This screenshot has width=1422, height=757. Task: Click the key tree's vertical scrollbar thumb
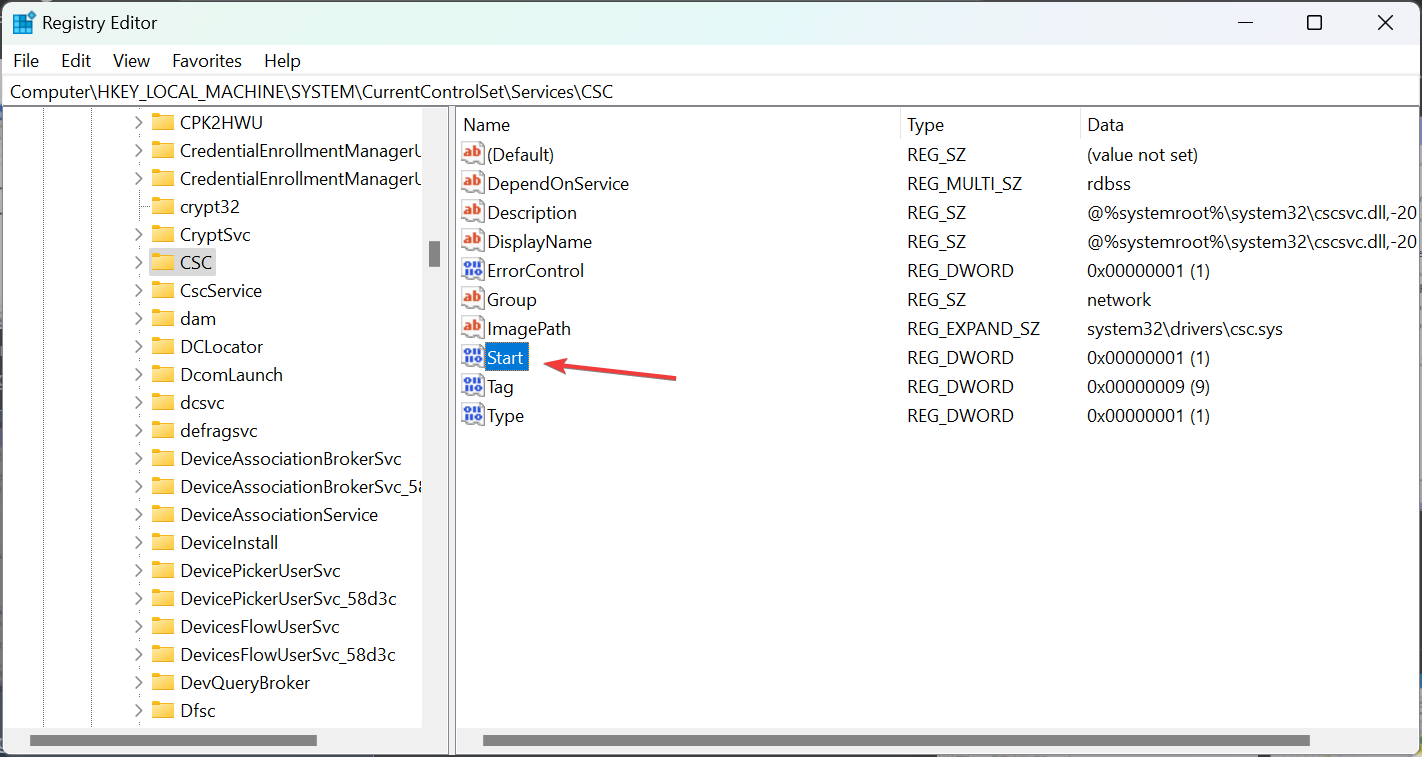(435, 254)
